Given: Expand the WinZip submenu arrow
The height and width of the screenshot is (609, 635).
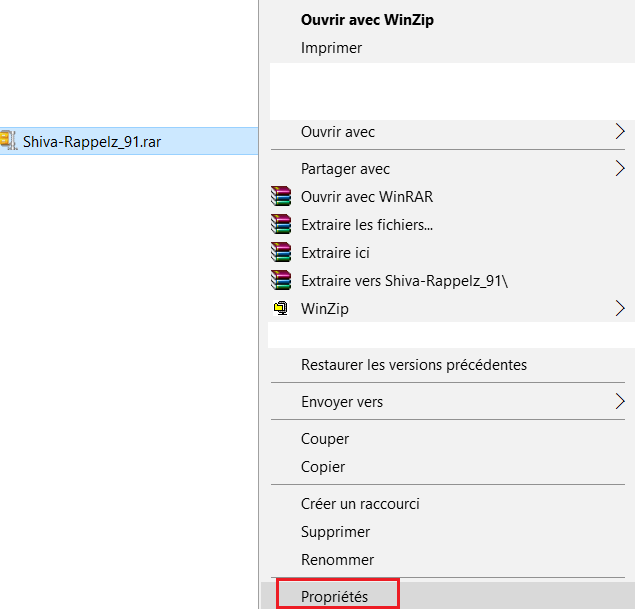Looking at the screenshot, I should click(x=620, y=309).
